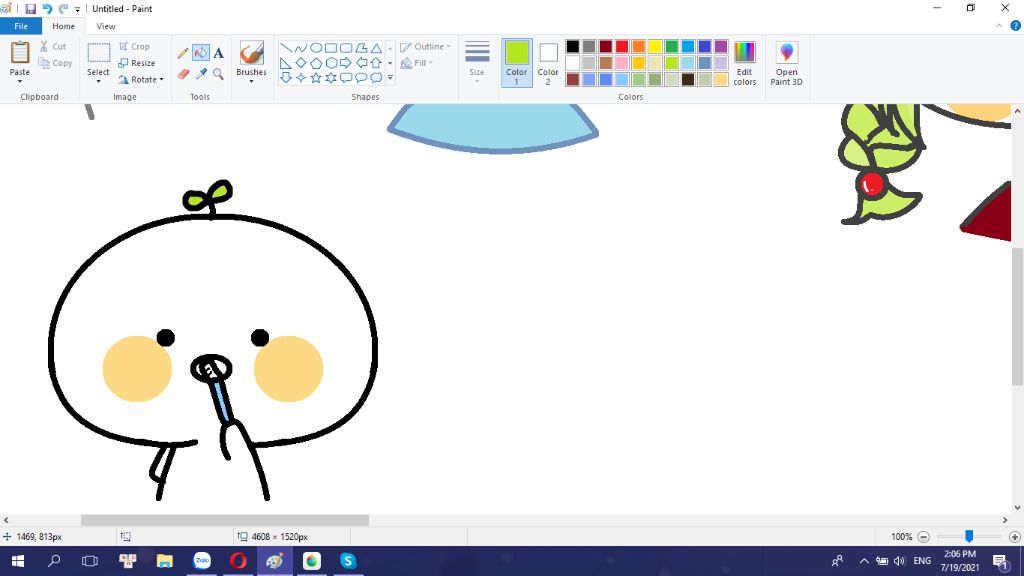Open the File menu
The height and width of the screenshot is (576, 1024).
pos(21,26)
